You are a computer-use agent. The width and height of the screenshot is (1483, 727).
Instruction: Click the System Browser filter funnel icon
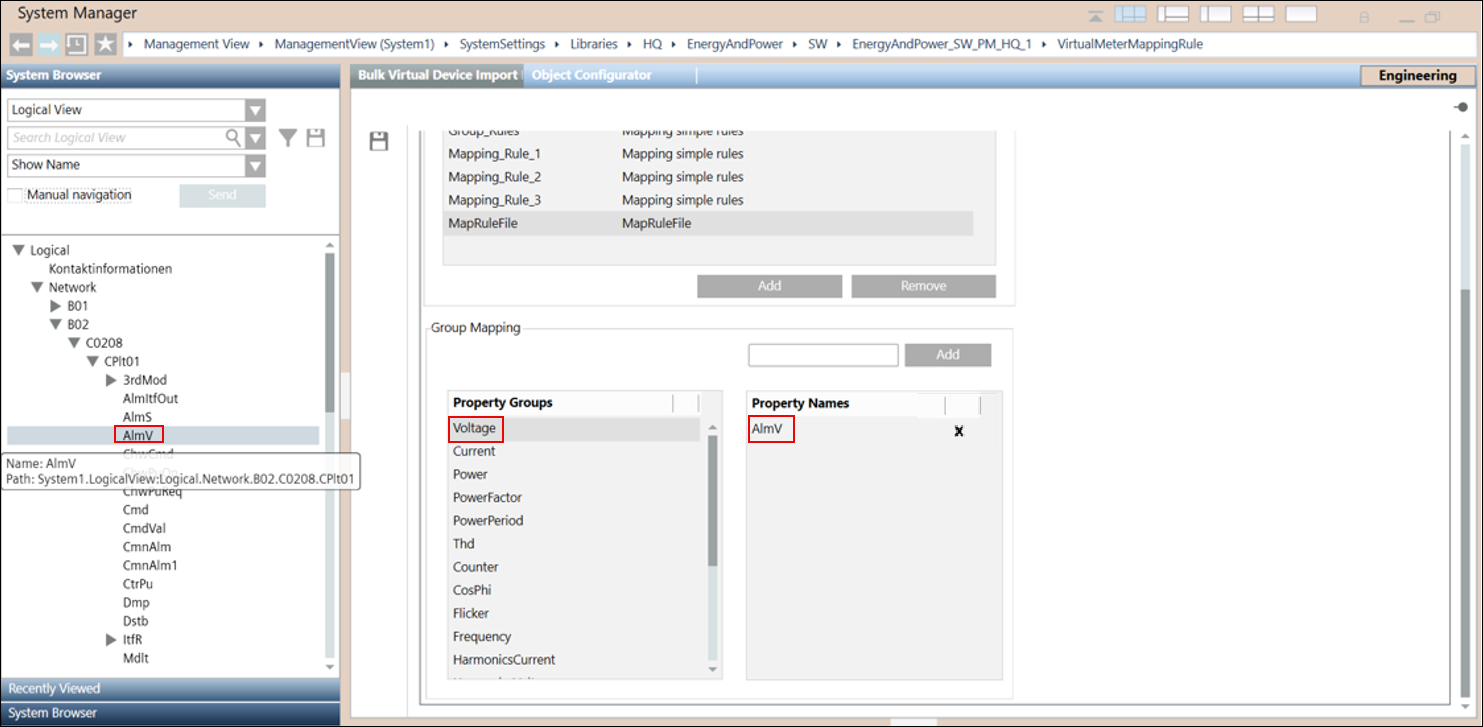(287, 138)
